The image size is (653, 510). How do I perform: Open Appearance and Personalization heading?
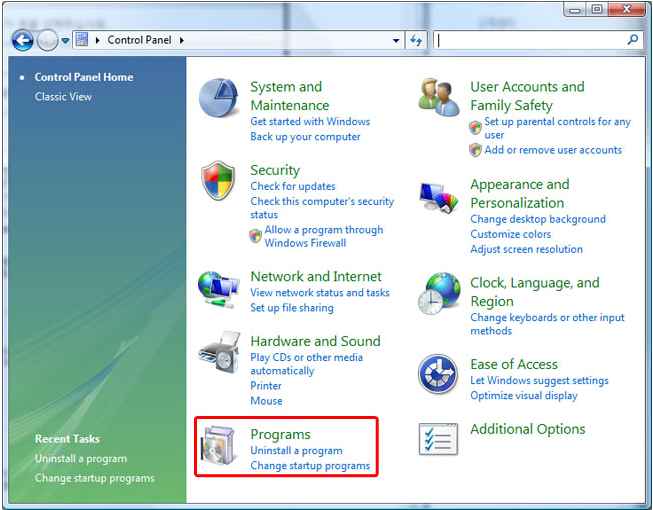[520, 193]
